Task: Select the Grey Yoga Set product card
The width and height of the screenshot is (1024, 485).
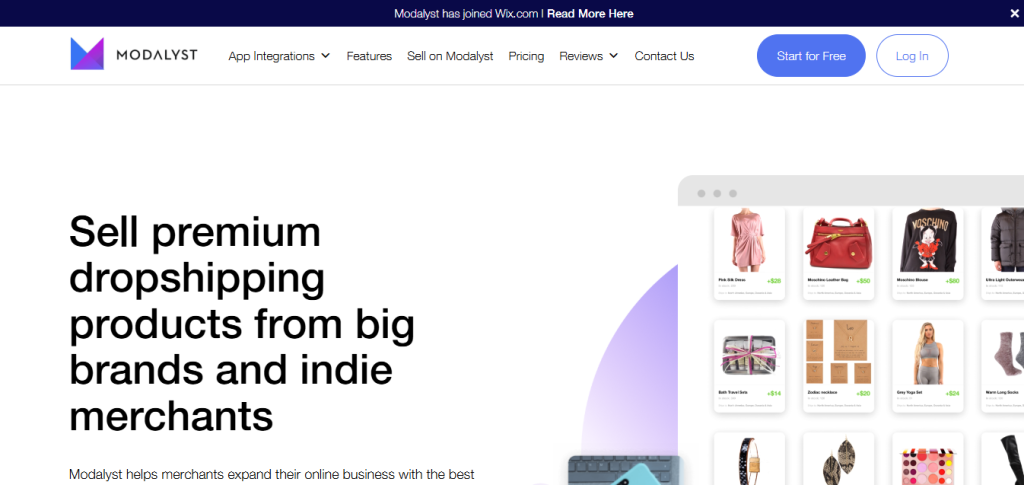Action: coord(927,366)
